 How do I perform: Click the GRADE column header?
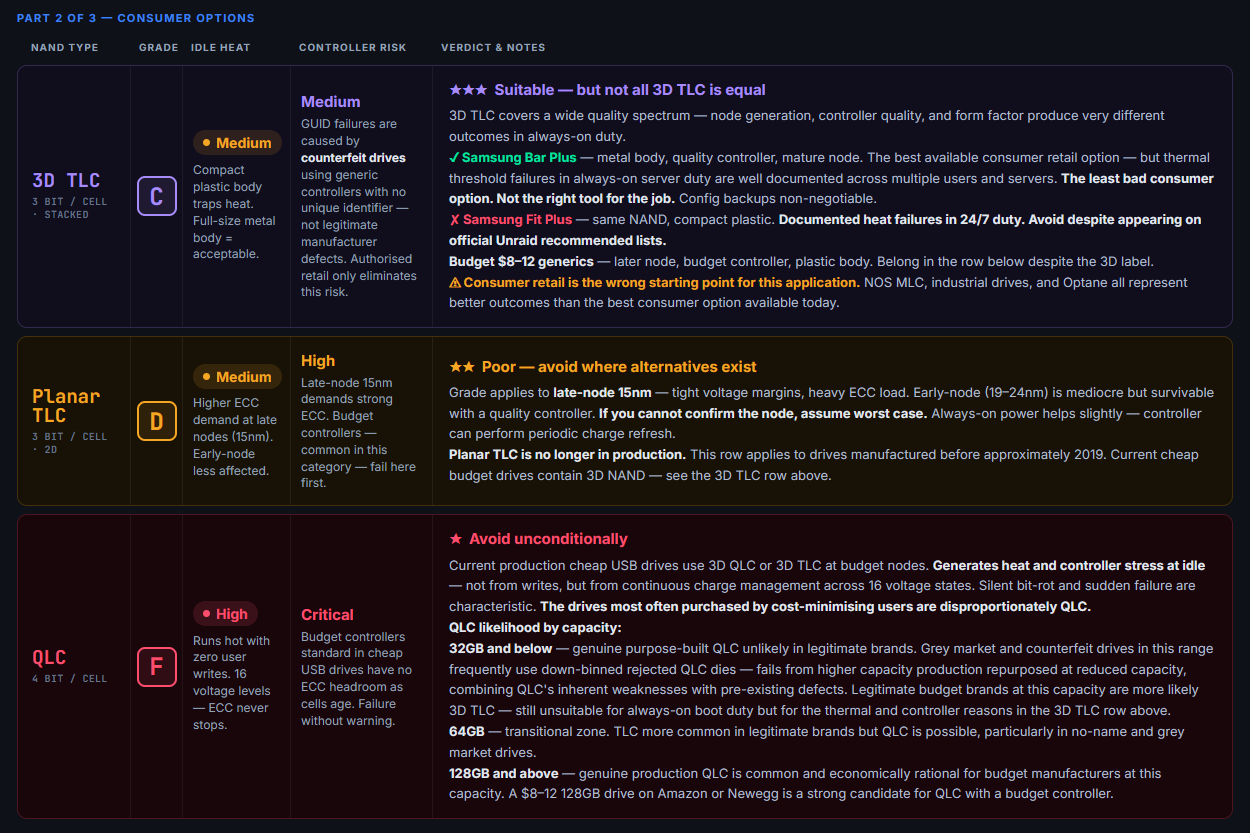[159, 48]
